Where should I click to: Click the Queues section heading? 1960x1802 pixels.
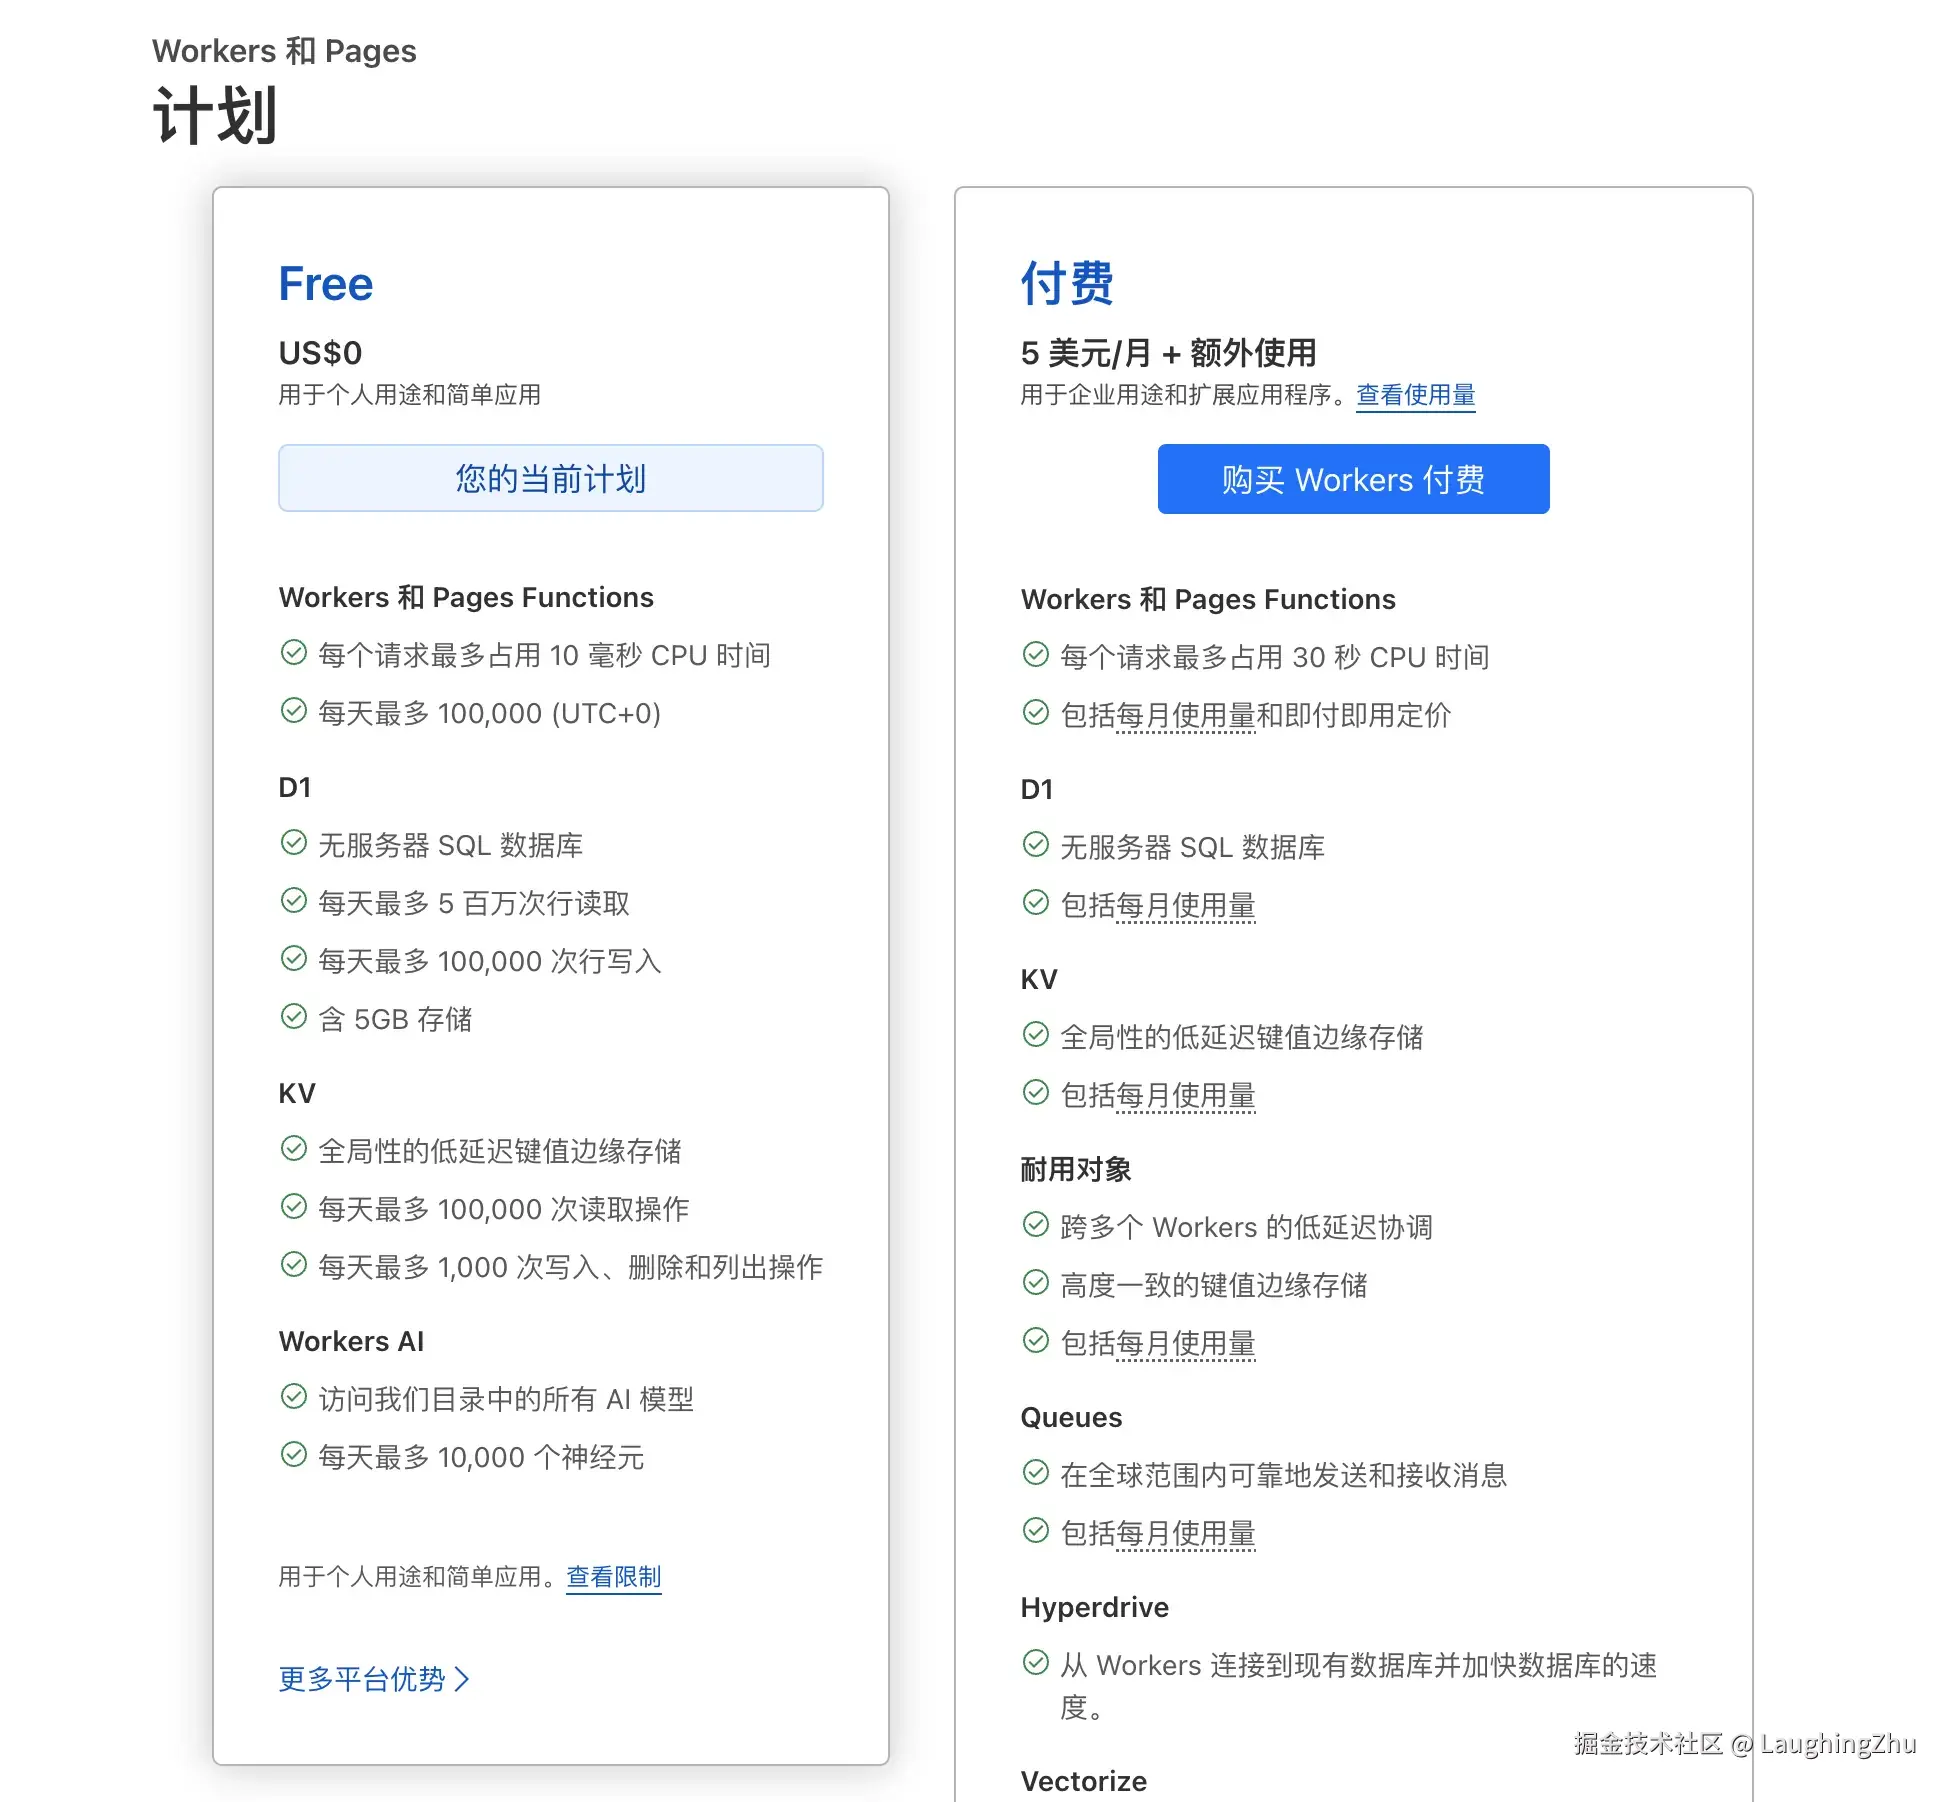pyautogui.click(x=1071, y=1417)
